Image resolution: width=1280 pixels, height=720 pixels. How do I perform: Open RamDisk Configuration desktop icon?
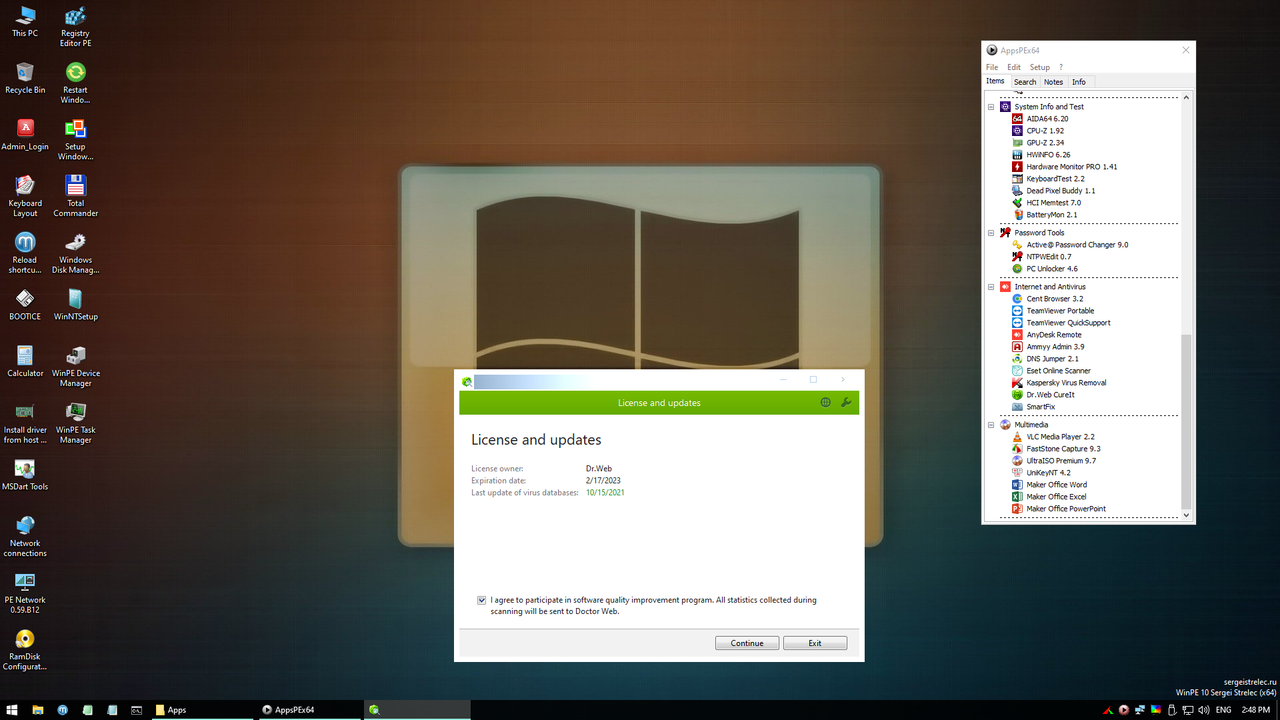(25, 650)
